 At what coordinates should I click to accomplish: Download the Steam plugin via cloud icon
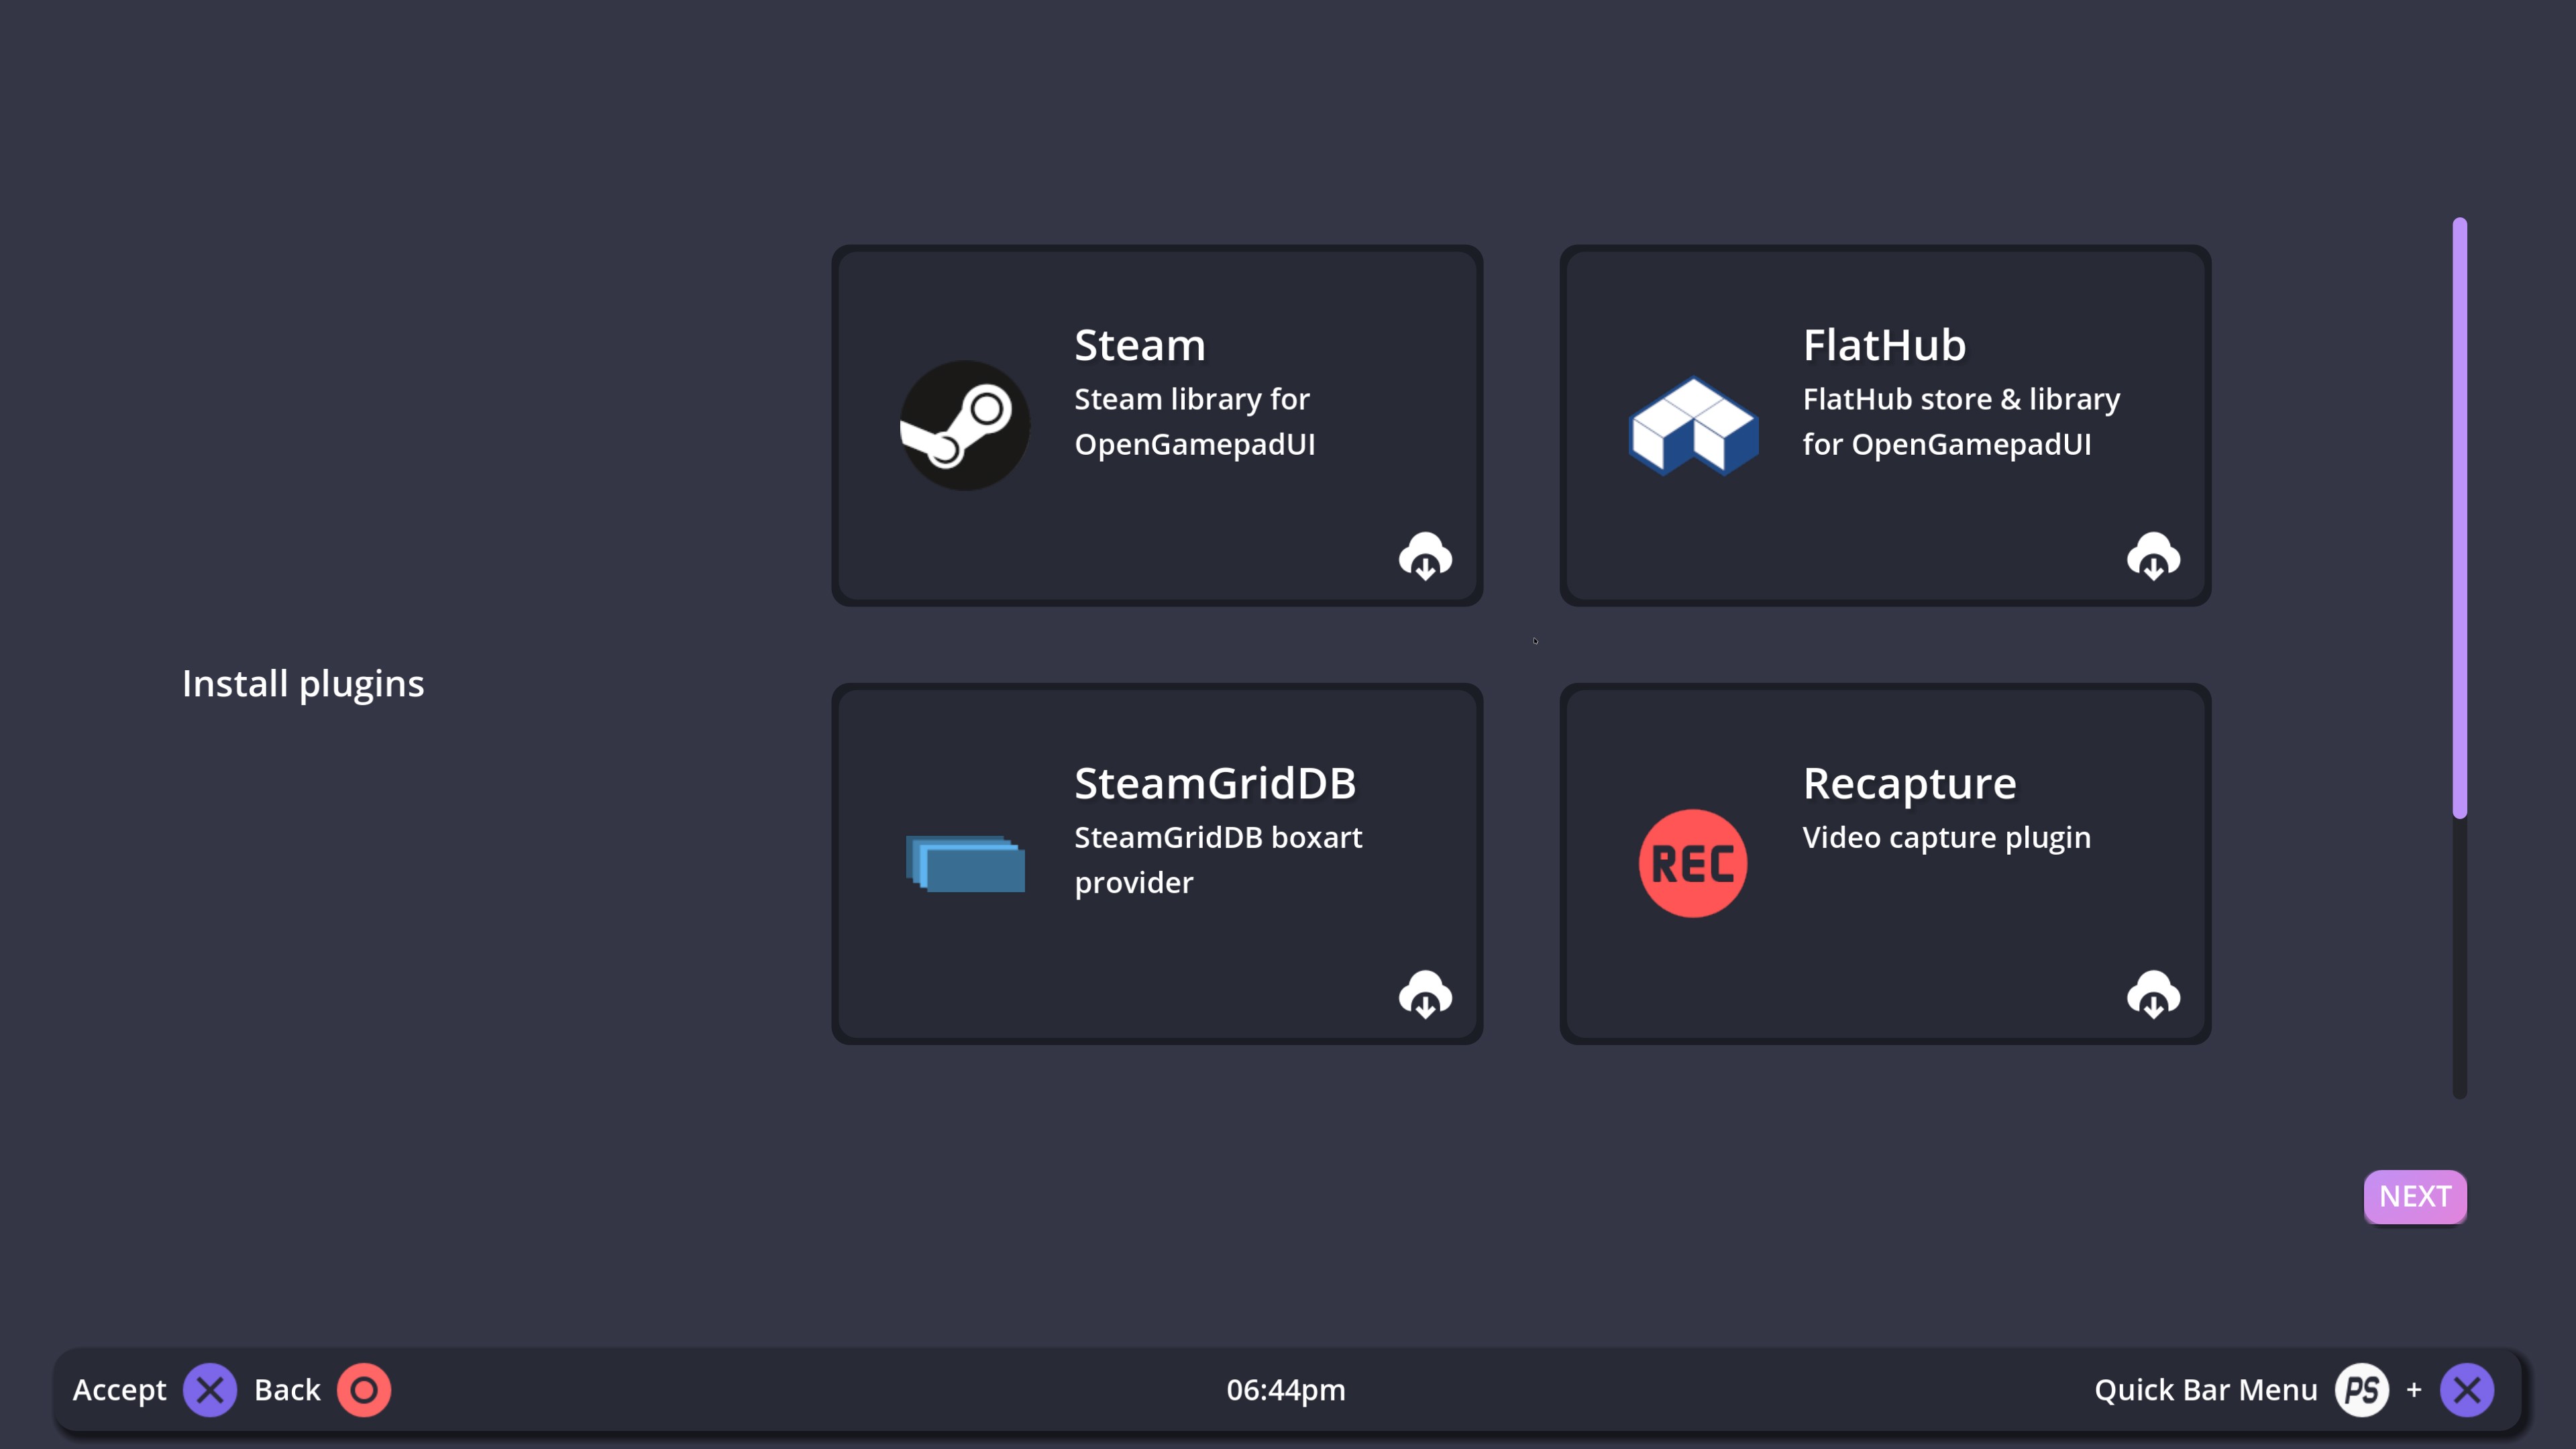pos(1425,556)
